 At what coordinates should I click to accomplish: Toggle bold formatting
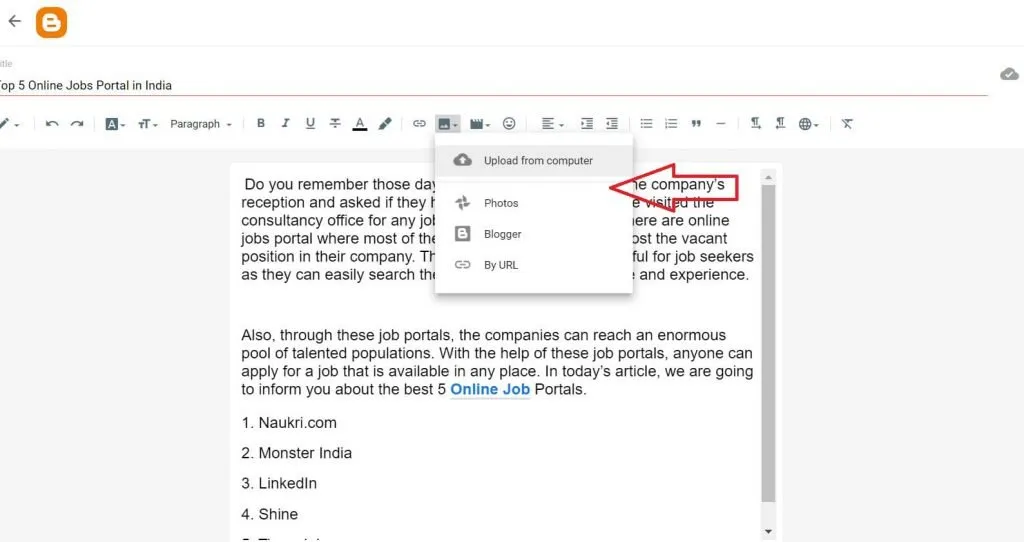tap(261, 123)
